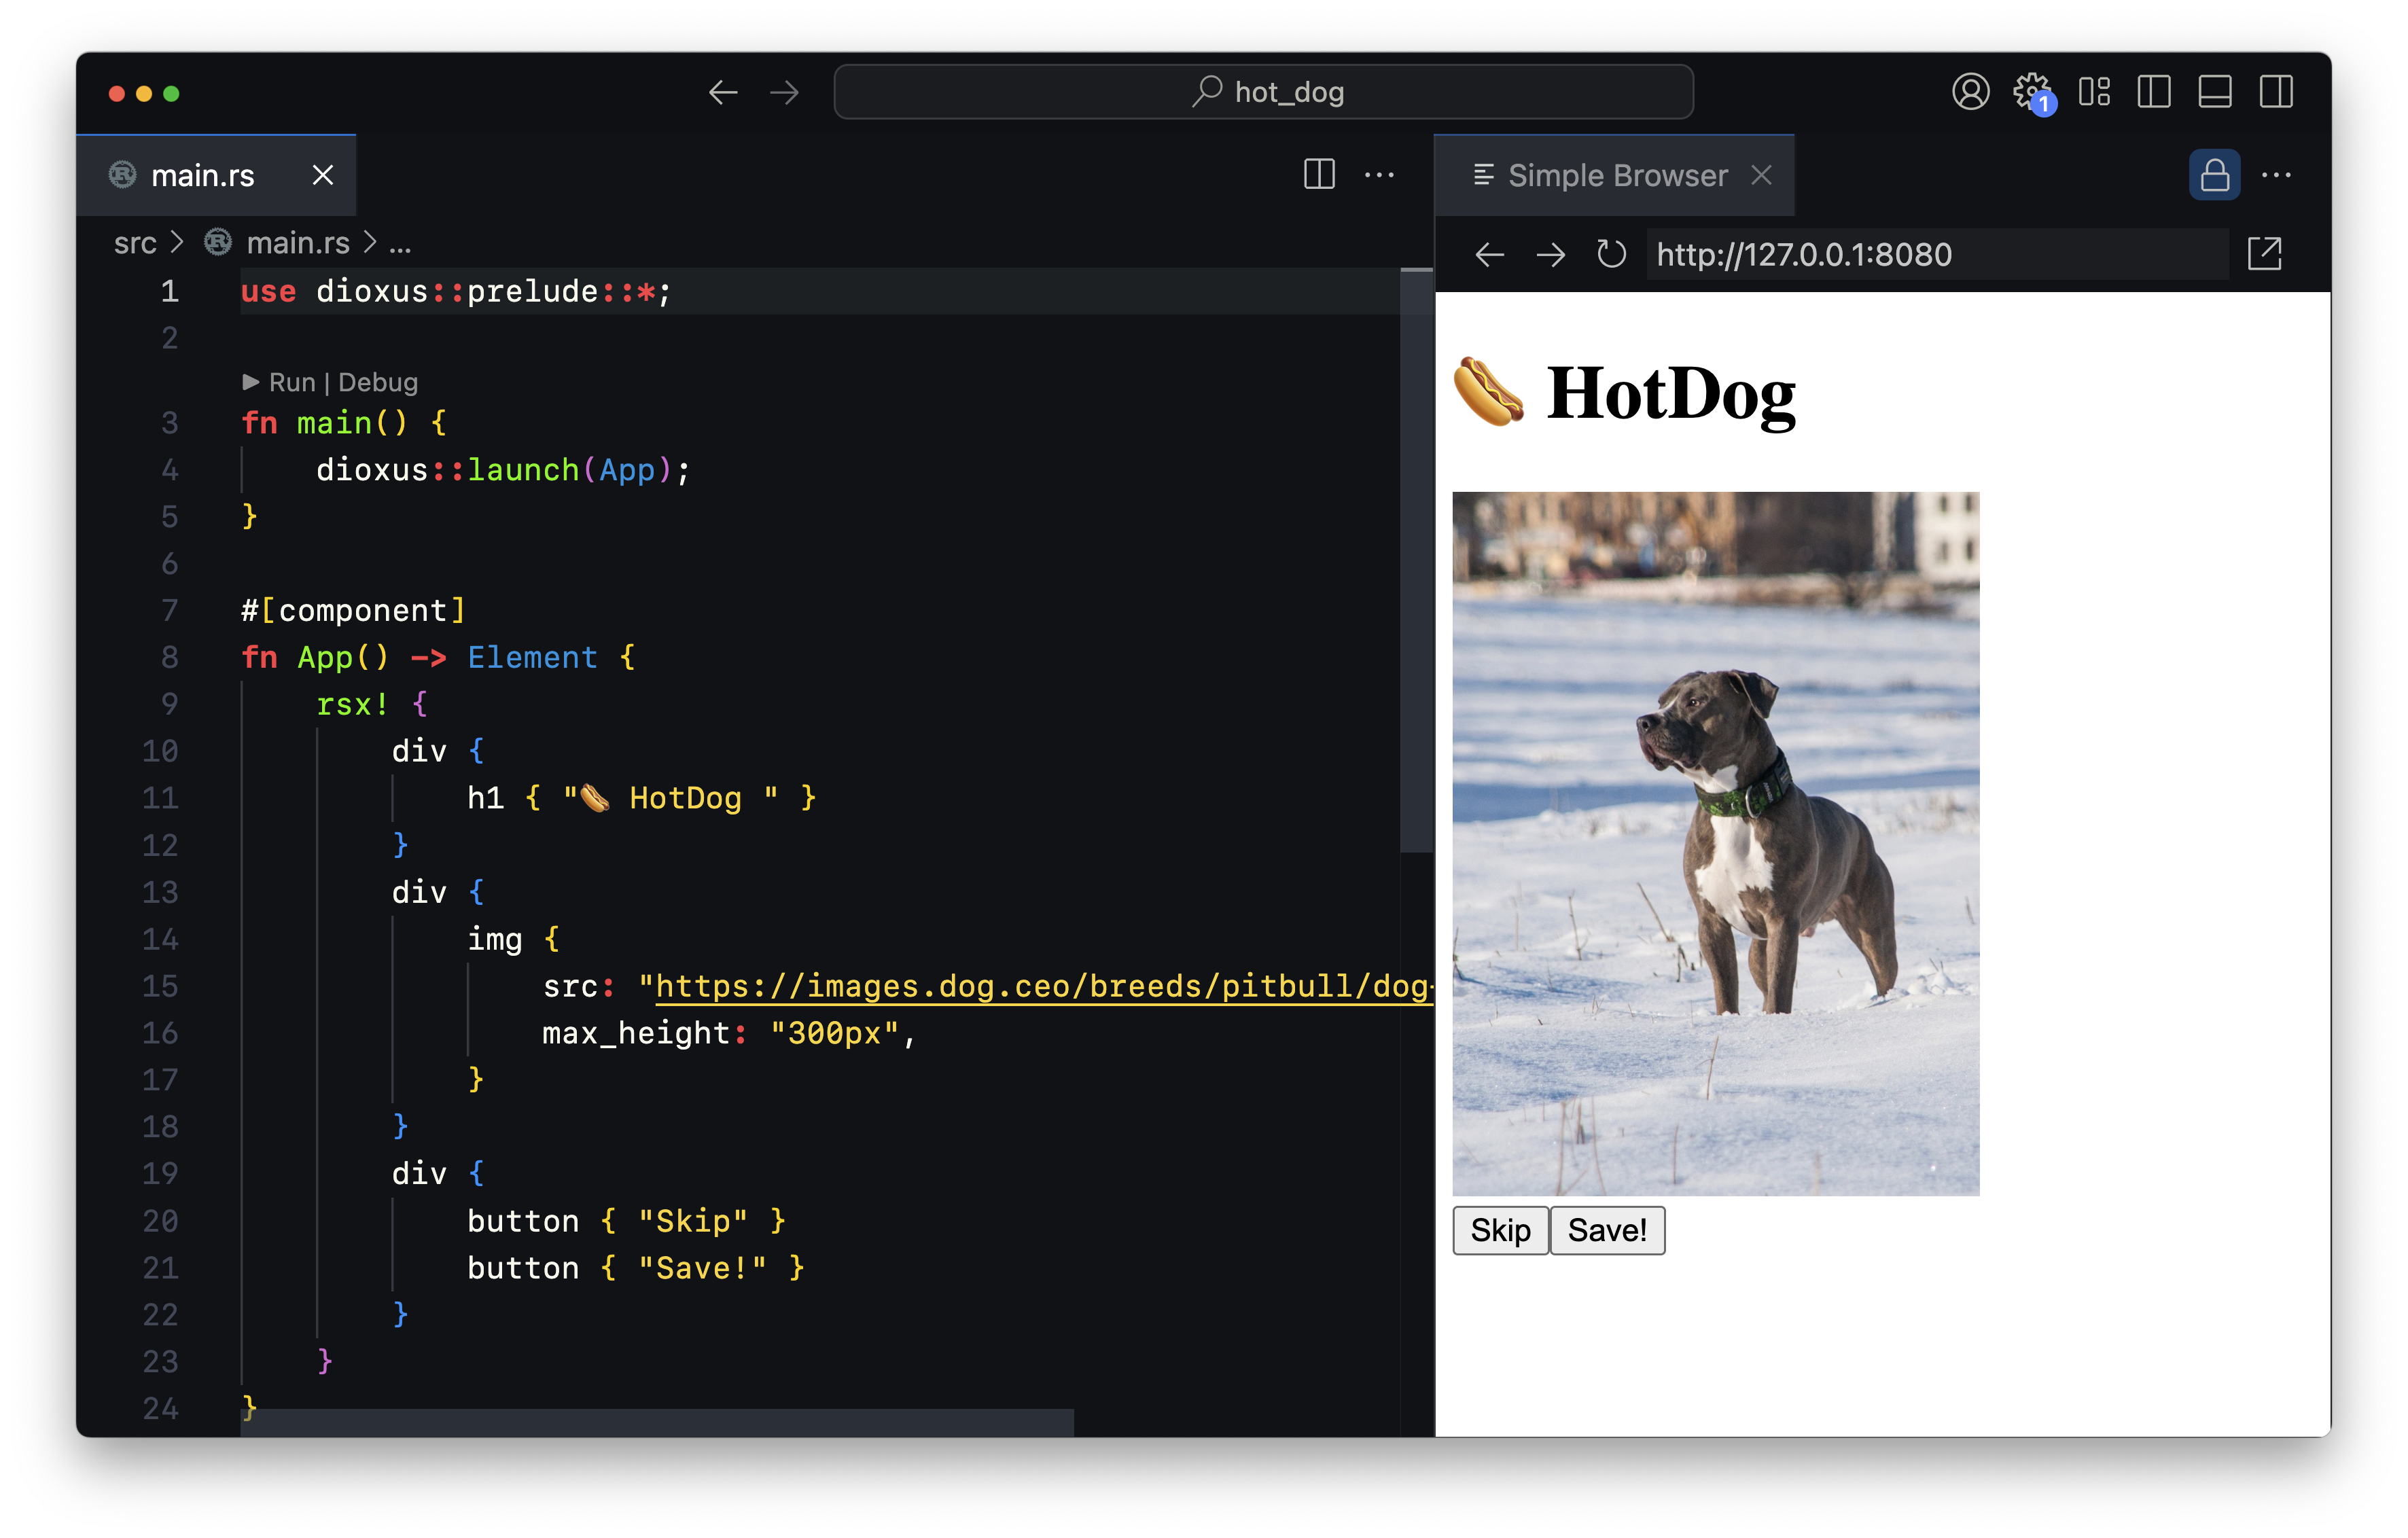Toggle the Secondary Side Bar
The width and height of the screenshot is (2408, 1538).
click(x=2277, y=92)
